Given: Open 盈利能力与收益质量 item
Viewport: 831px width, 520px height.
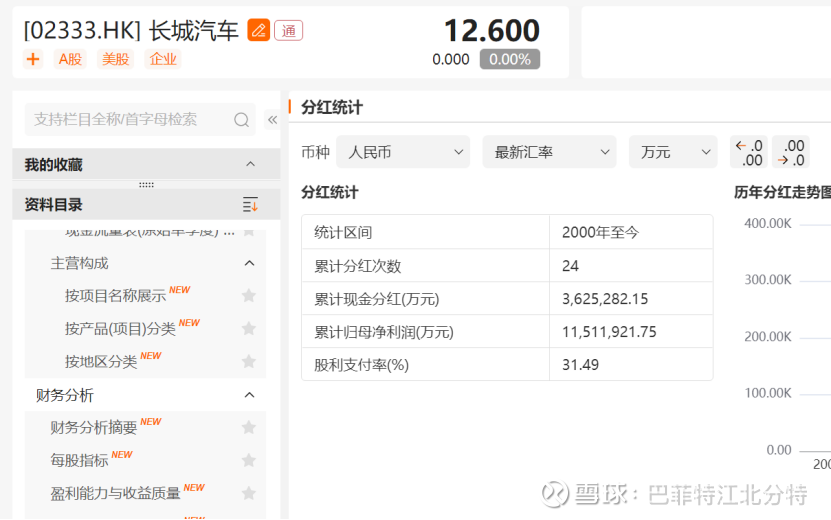Looking at the screenshot, I should coord(116,493).
